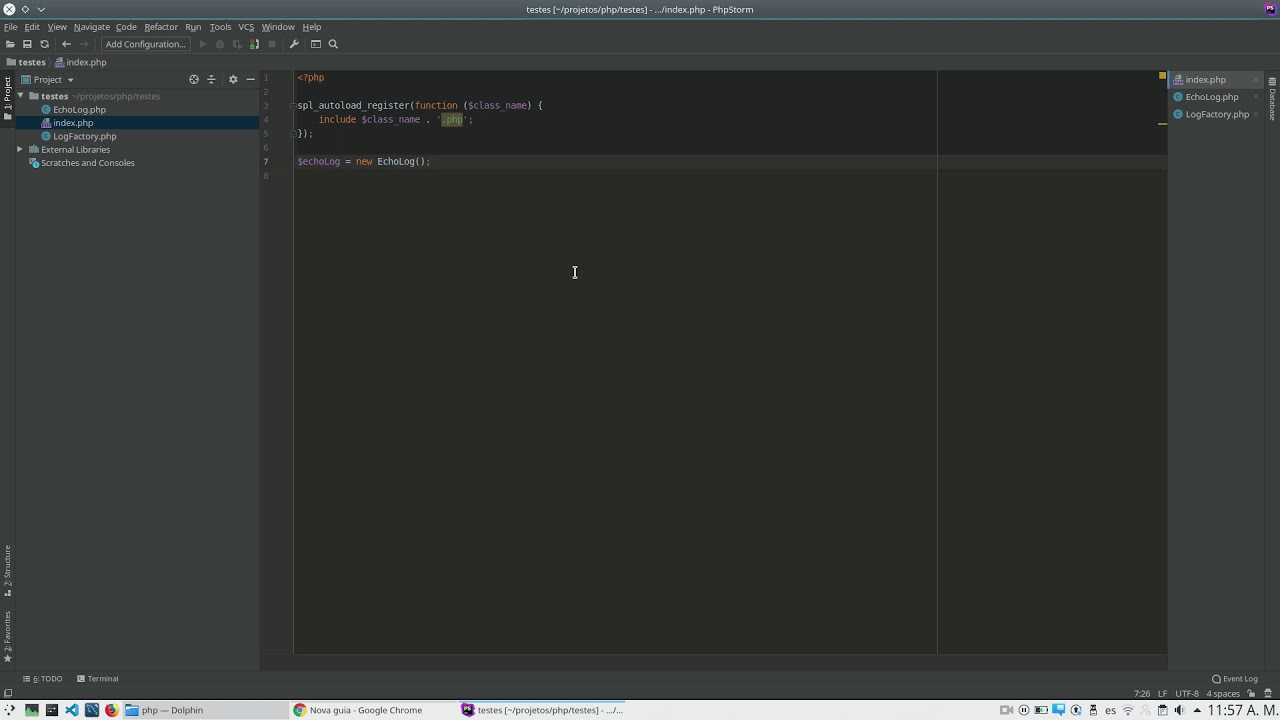Open Firefox from the taskbar
The image size is (1280, 720).
coord(111,710)
